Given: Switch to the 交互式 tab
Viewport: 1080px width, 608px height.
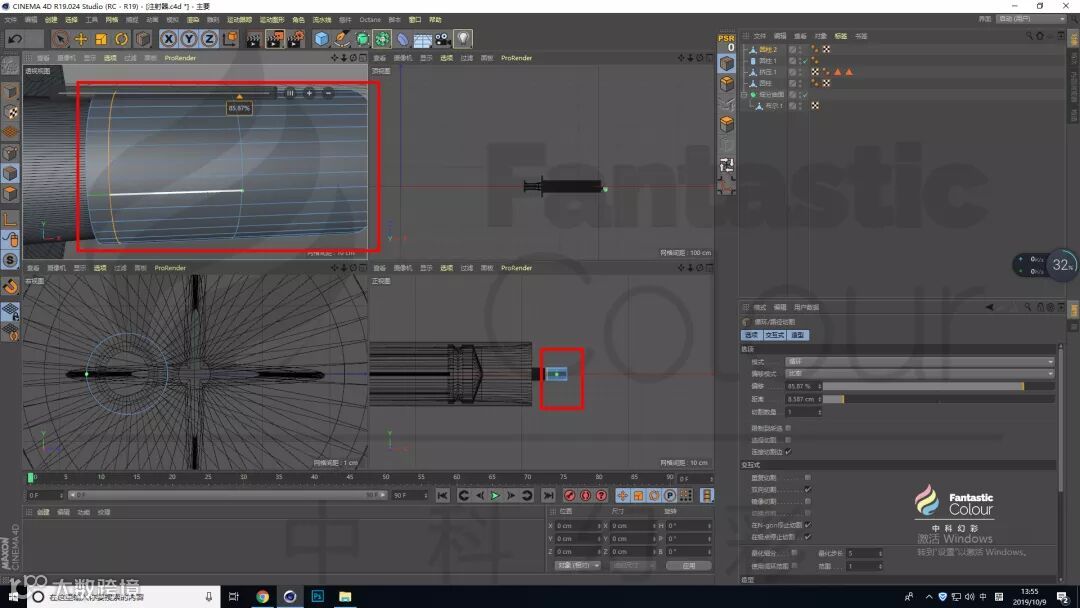Looking at the screenshot, I should pos(773,335).
